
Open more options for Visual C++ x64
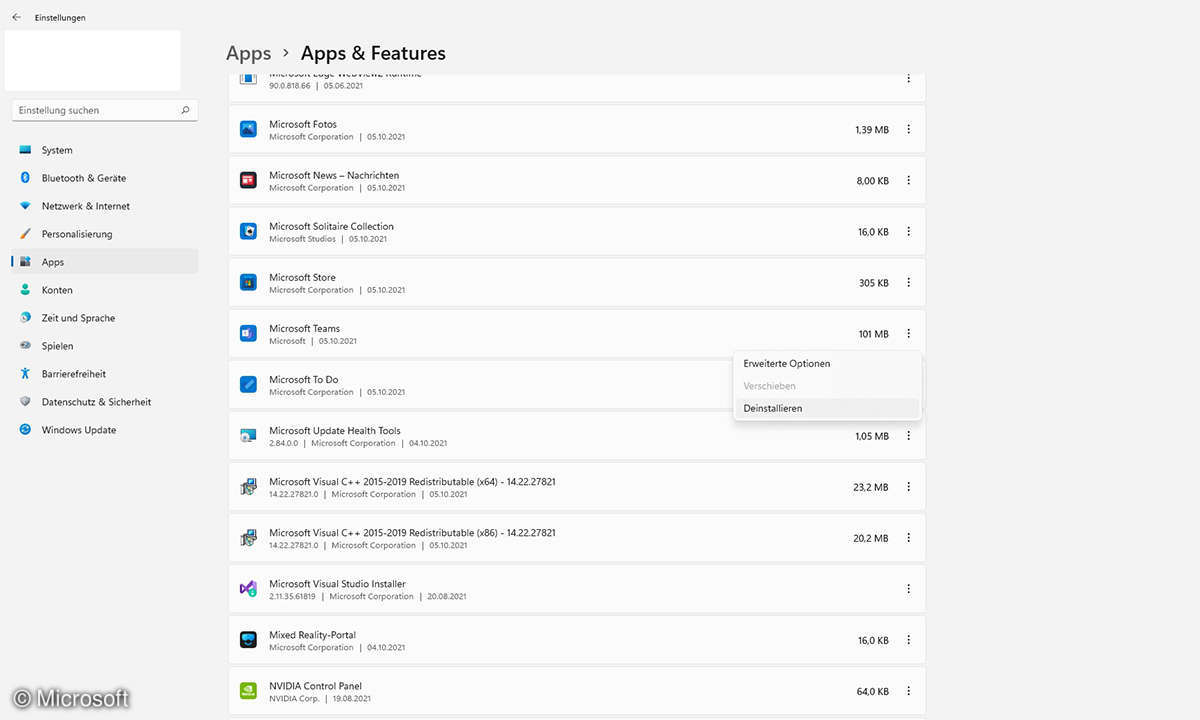tap(908, 487)
